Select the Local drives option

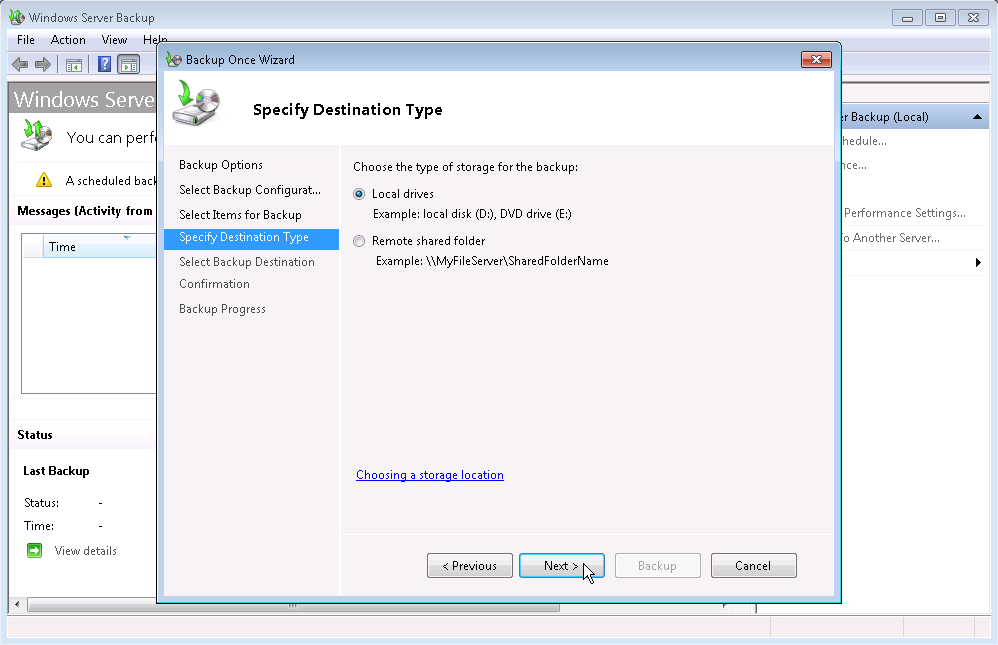pos(358,194)
